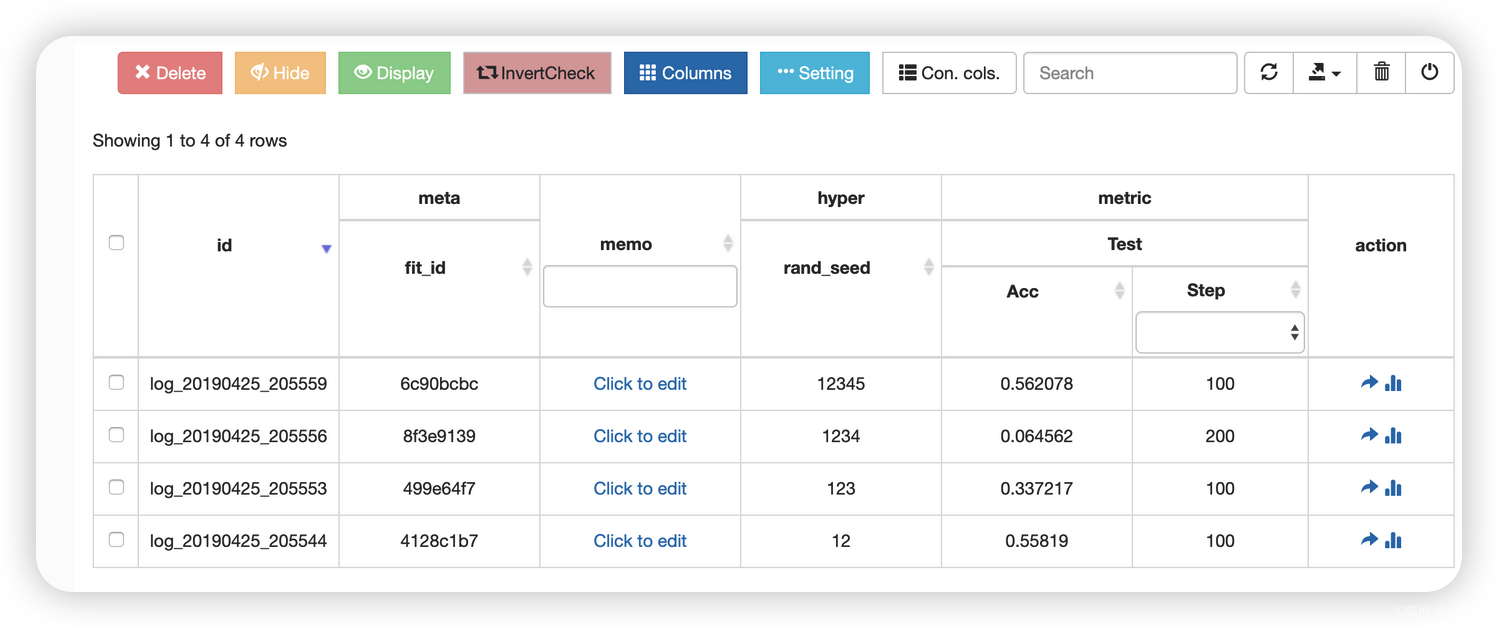Click the orange Hide button
The width and height of the screenshot is (1498, 628).
coord(280,73)
